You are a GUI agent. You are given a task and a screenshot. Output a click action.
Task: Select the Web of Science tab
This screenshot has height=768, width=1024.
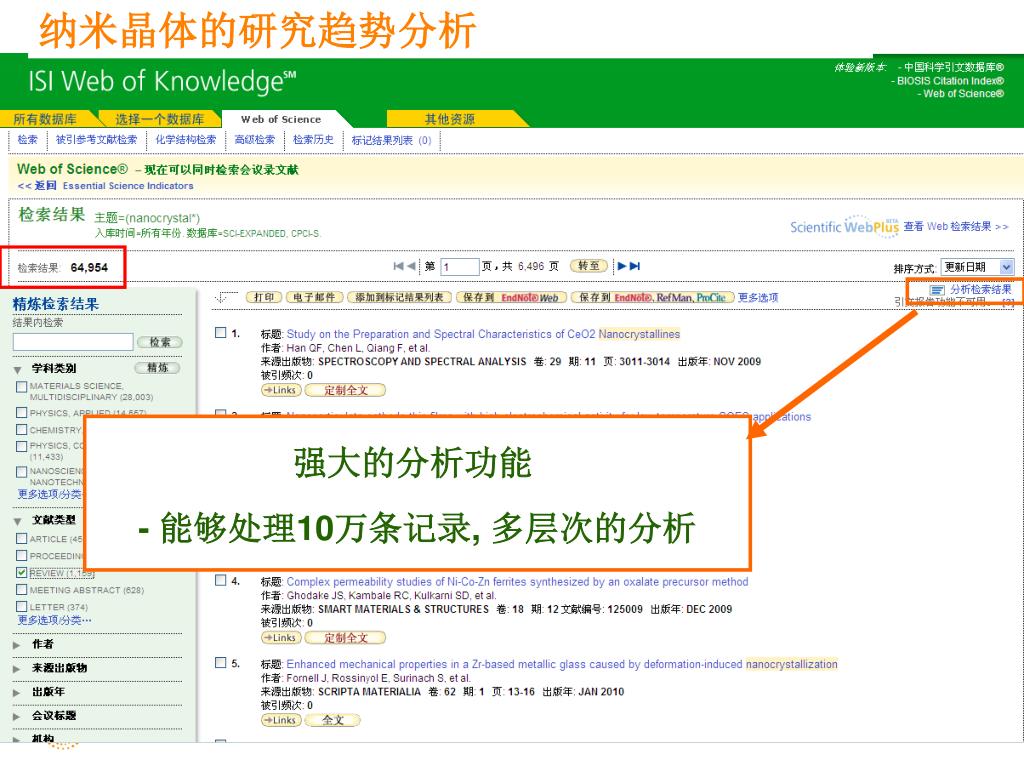[281, 119]
